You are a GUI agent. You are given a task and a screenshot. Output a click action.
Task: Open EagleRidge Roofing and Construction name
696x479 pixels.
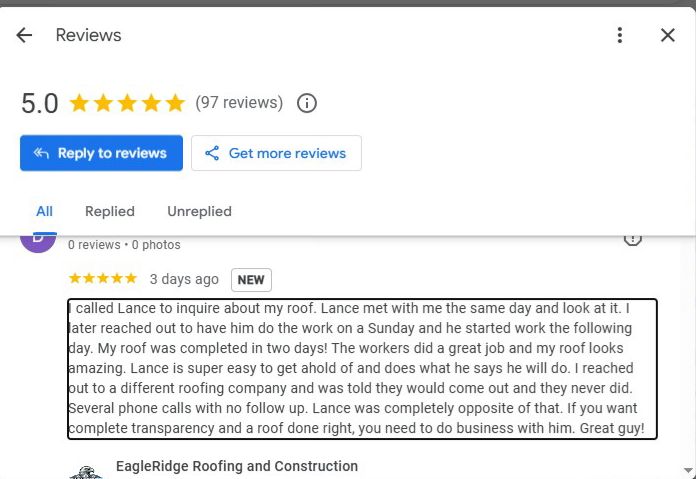[236, 466]
